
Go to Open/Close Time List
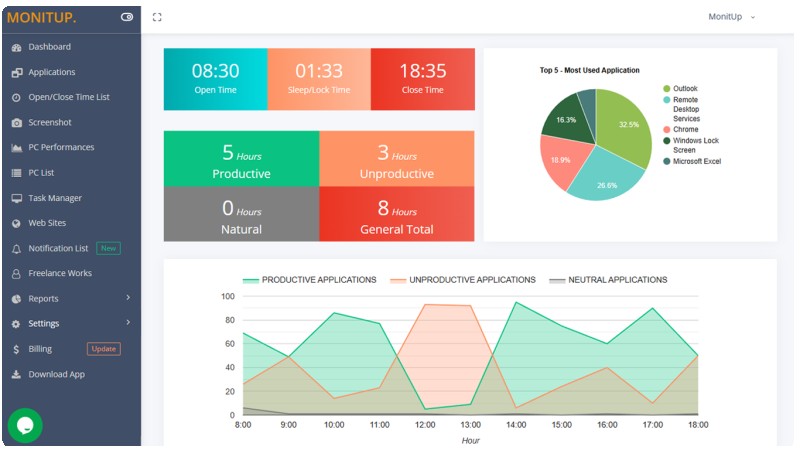click(70, 97)
